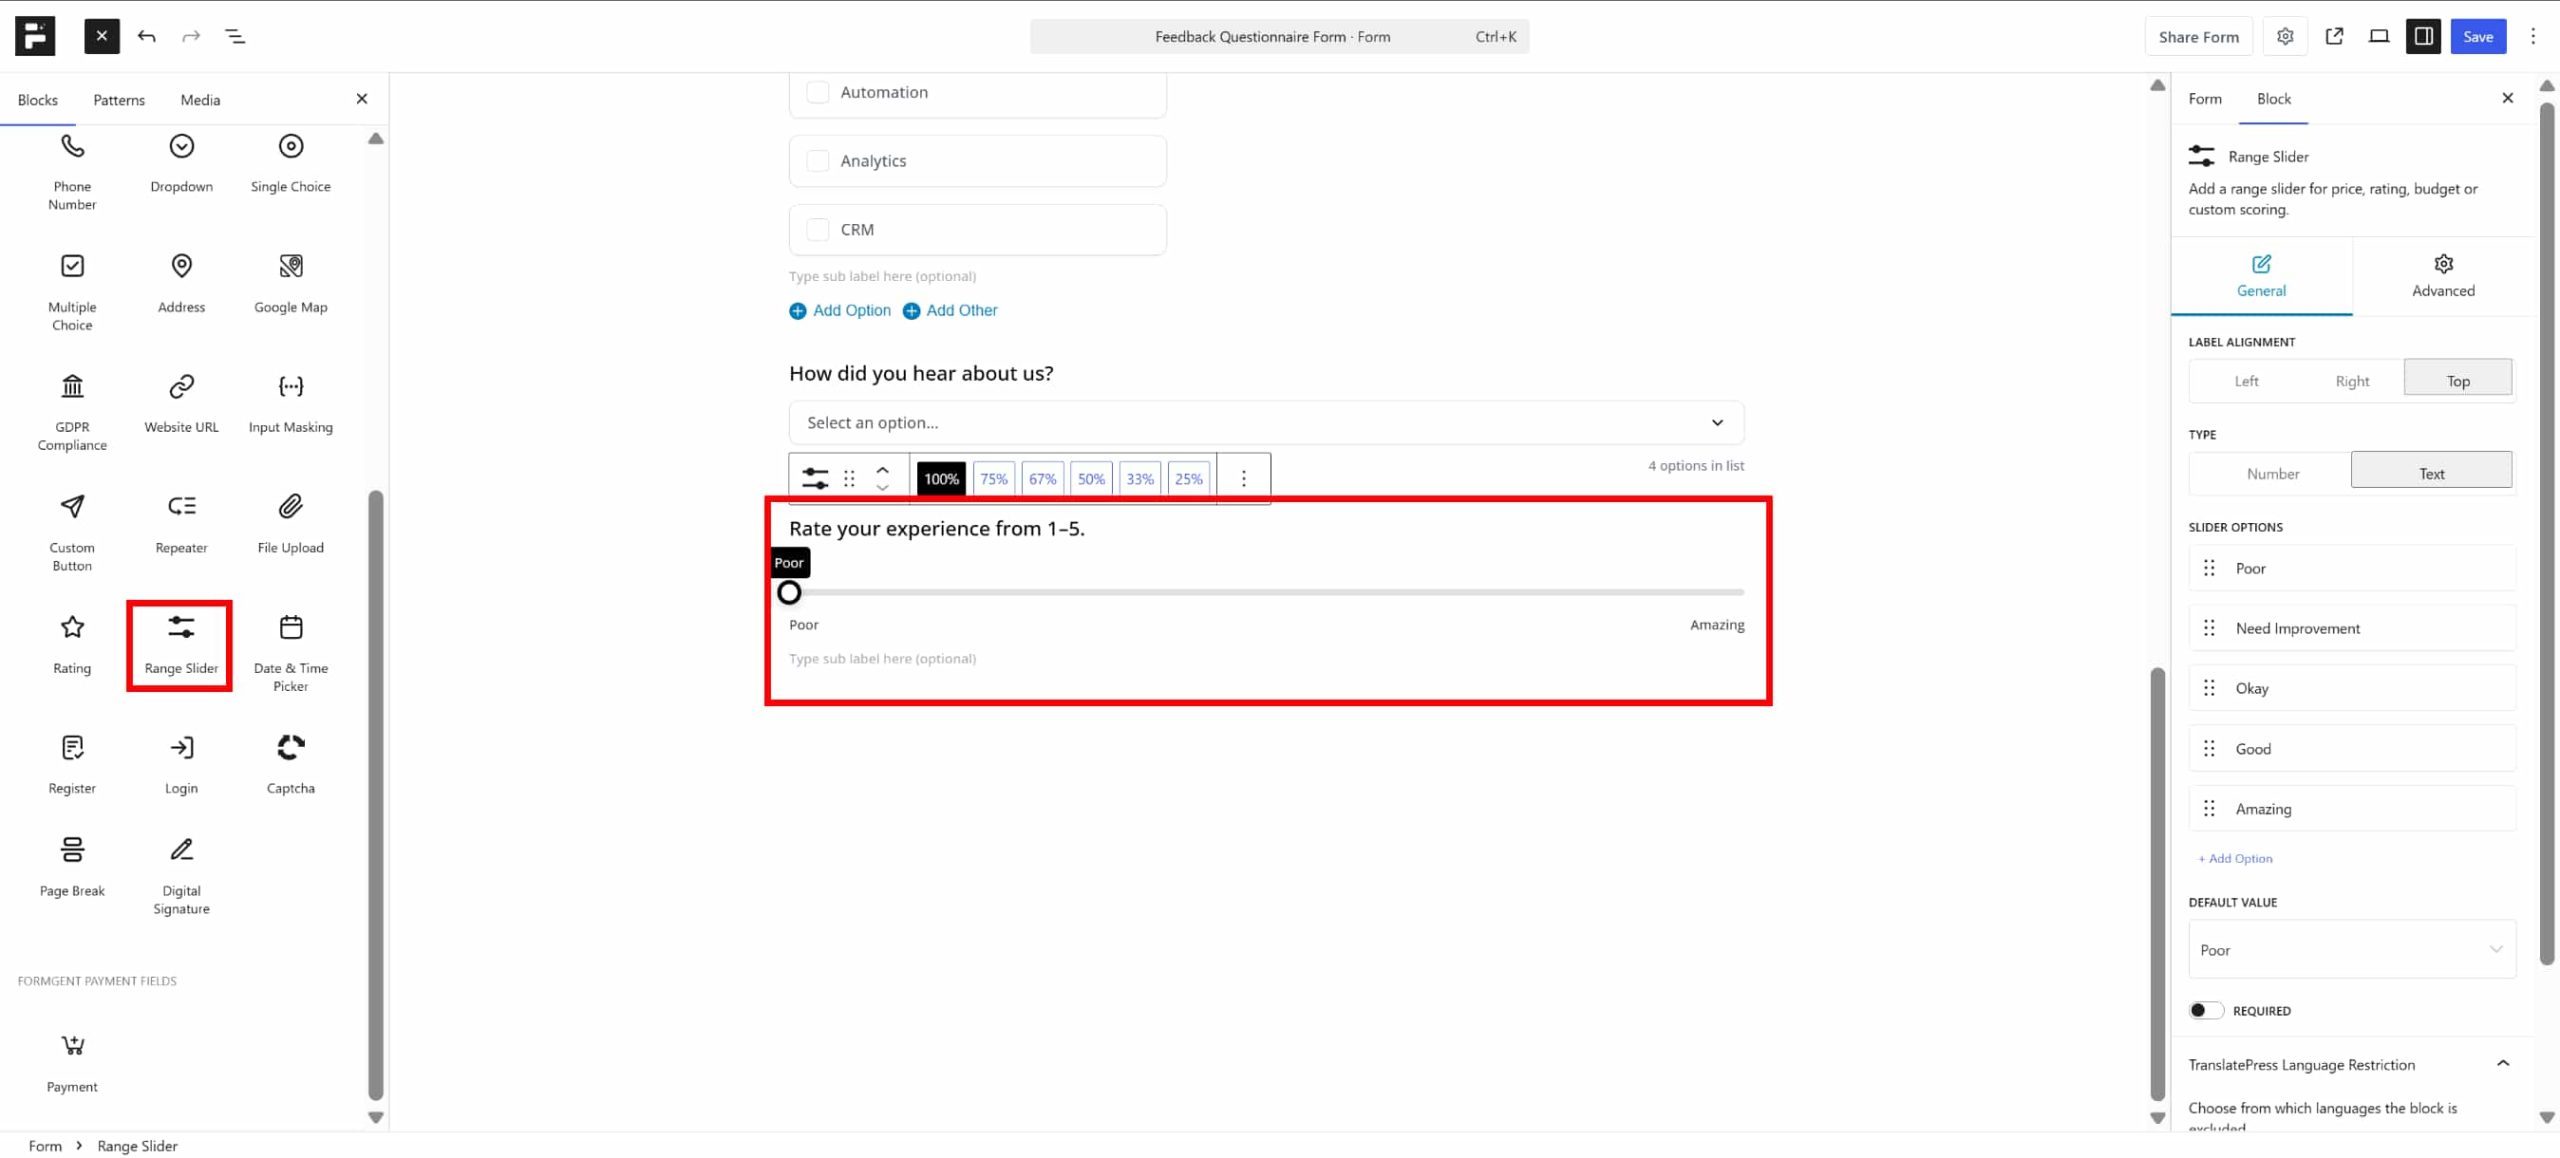Add a Website URL block
This screenshot has width=2560, height=1158.
click(x=181, y=404)
